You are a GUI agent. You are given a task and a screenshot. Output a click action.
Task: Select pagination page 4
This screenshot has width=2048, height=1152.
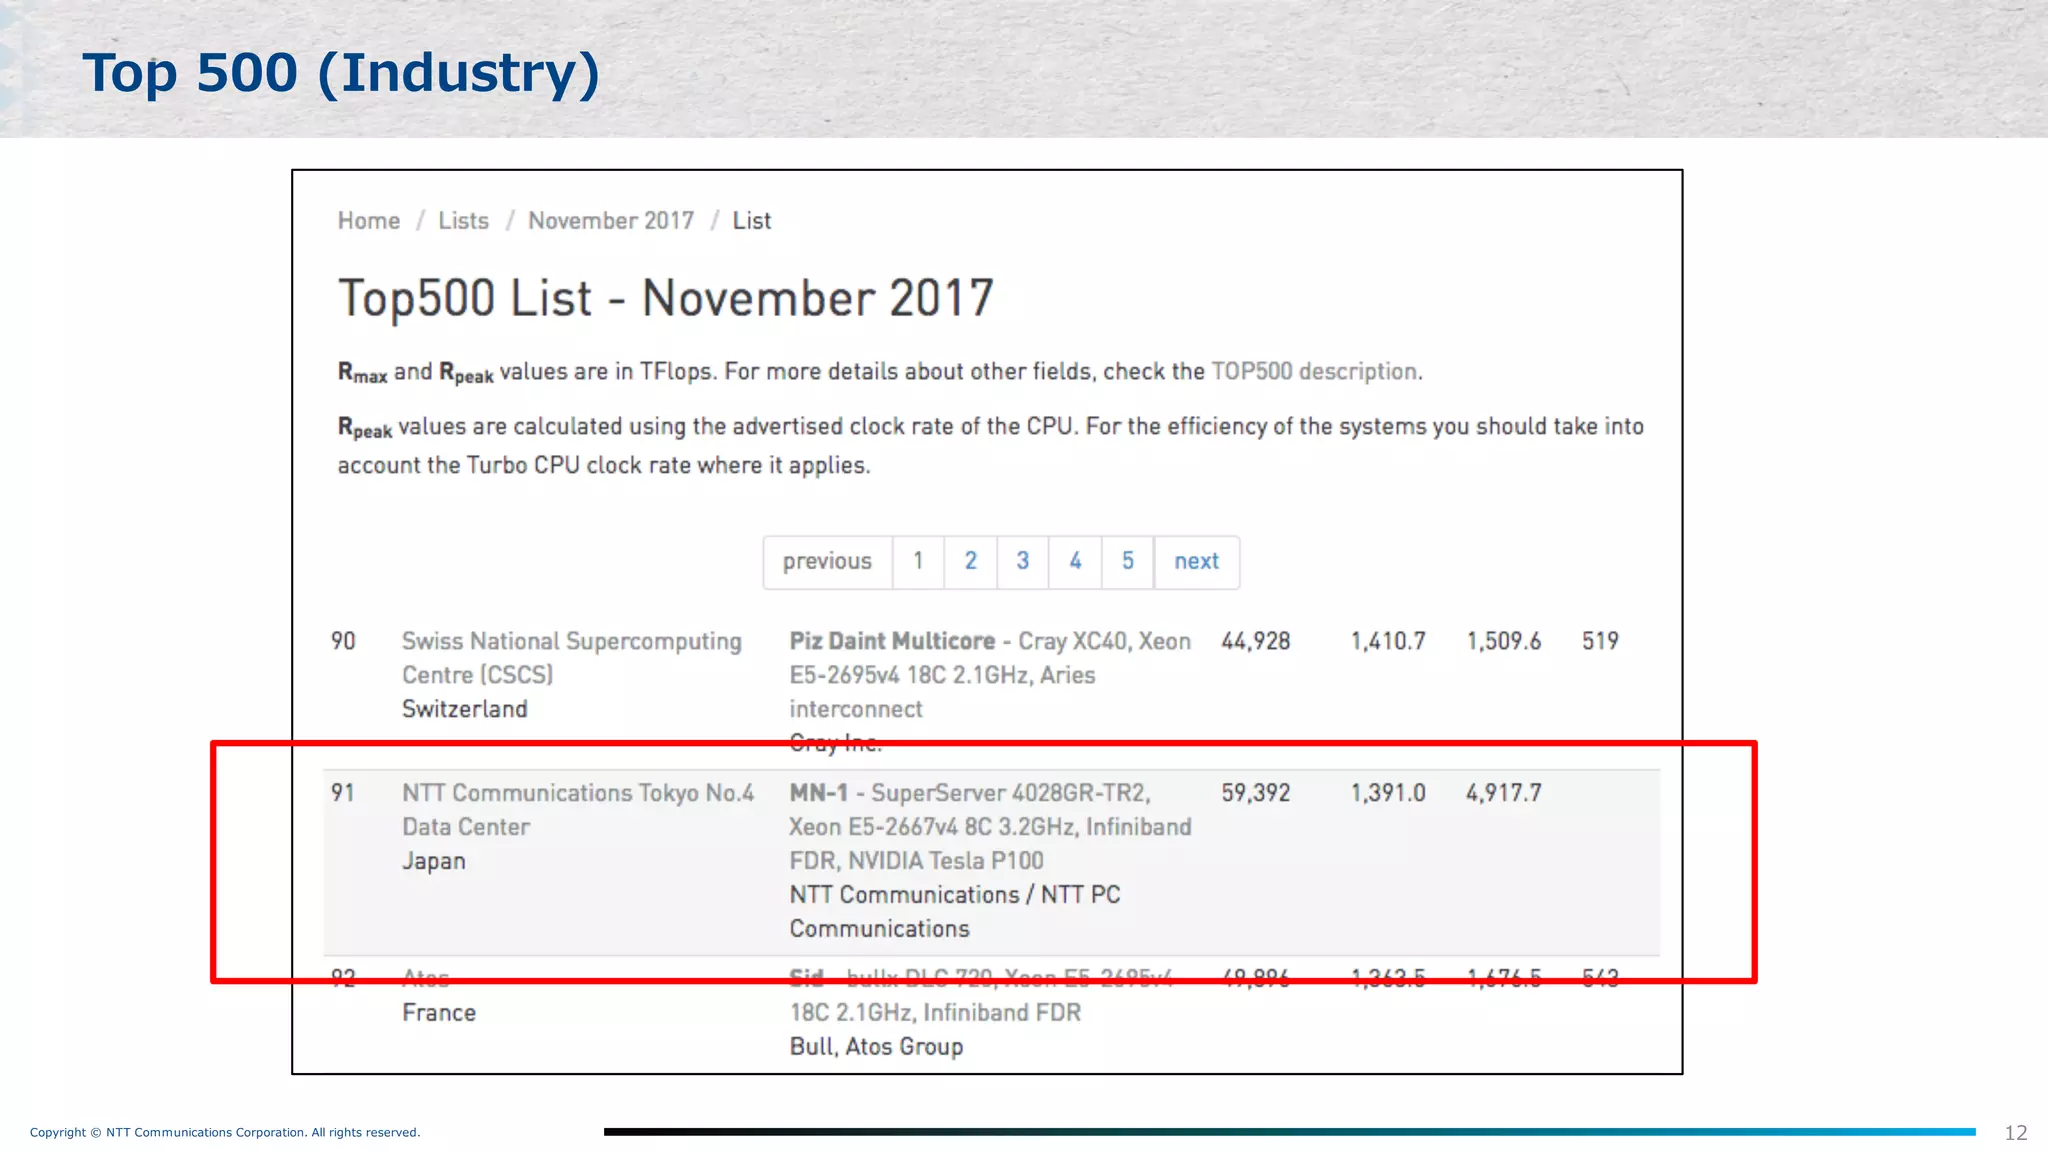coord(1075,561)
